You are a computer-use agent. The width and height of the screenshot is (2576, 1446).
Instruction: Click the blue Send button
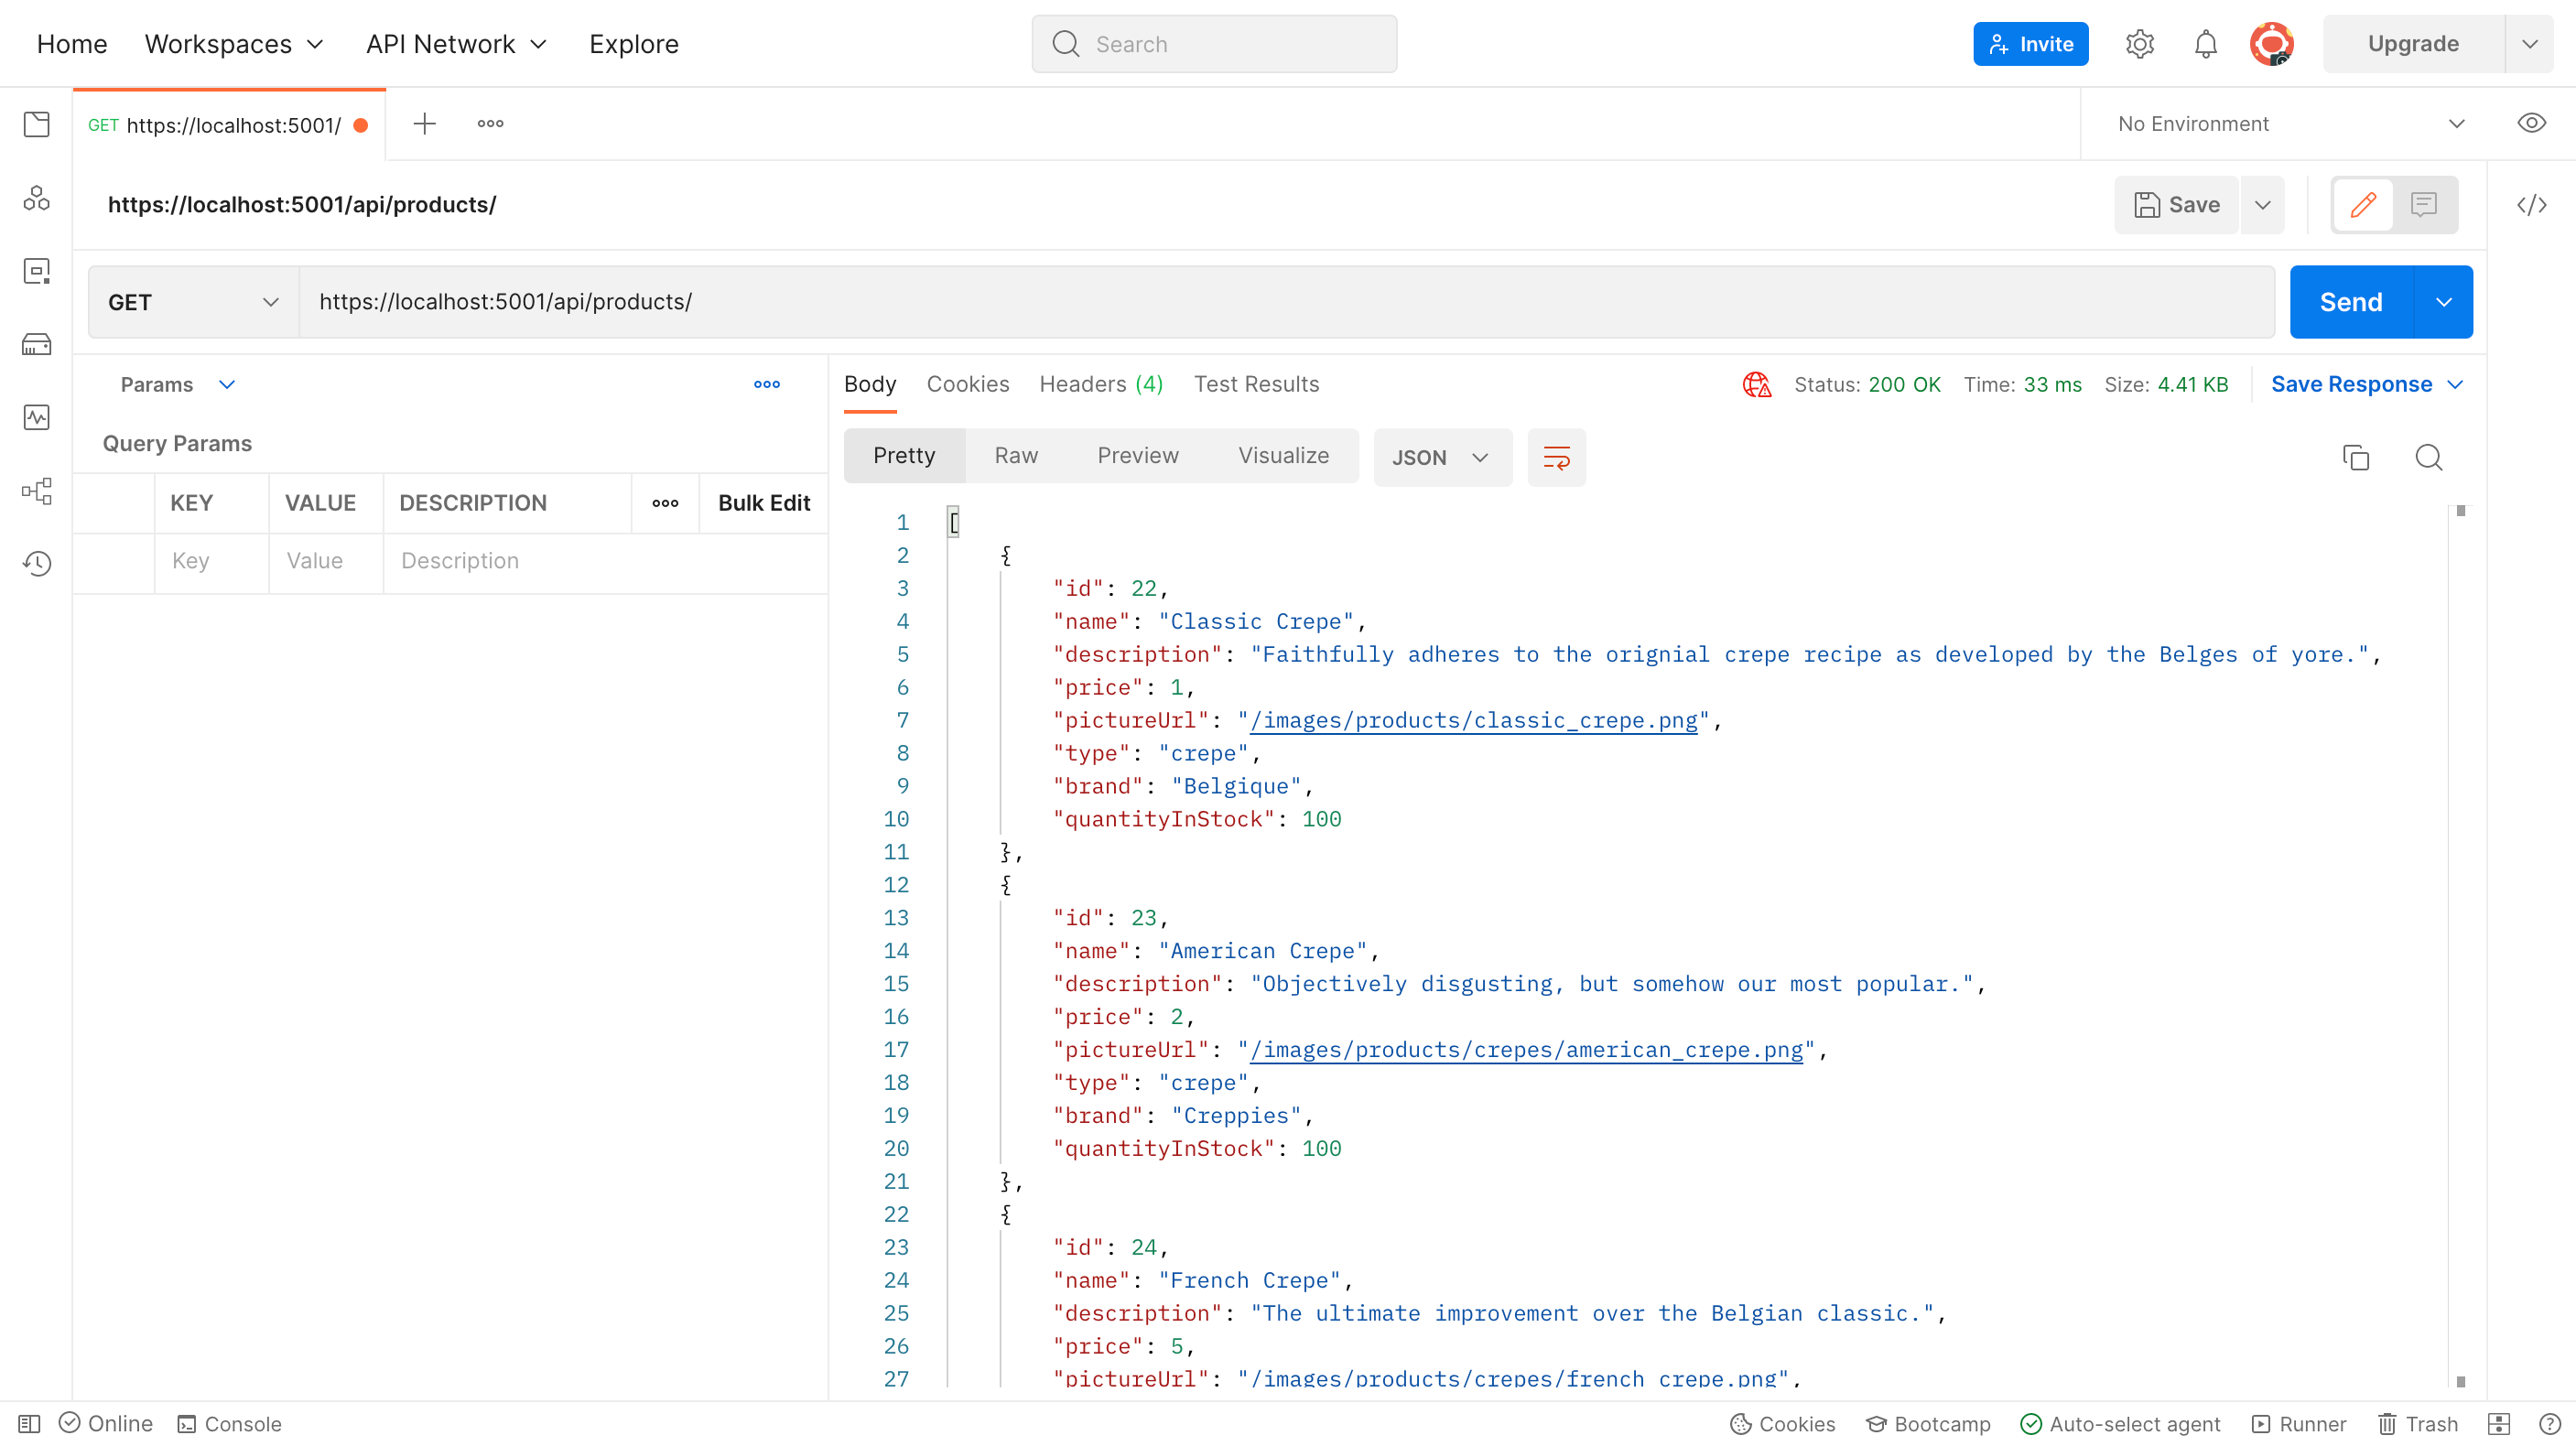point(2350,302)
